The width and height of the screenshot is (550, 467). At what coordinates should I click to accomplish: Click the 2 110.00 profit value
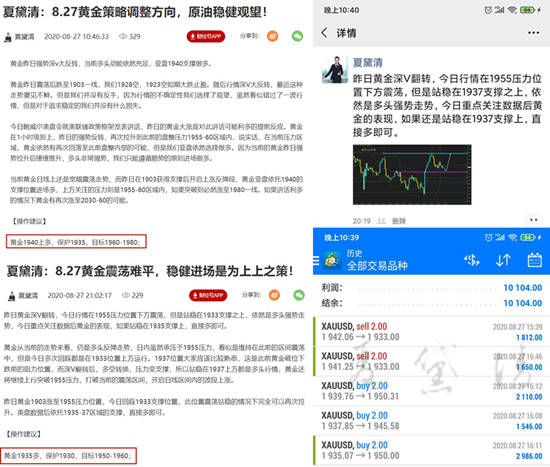click(x=529, y=397)
